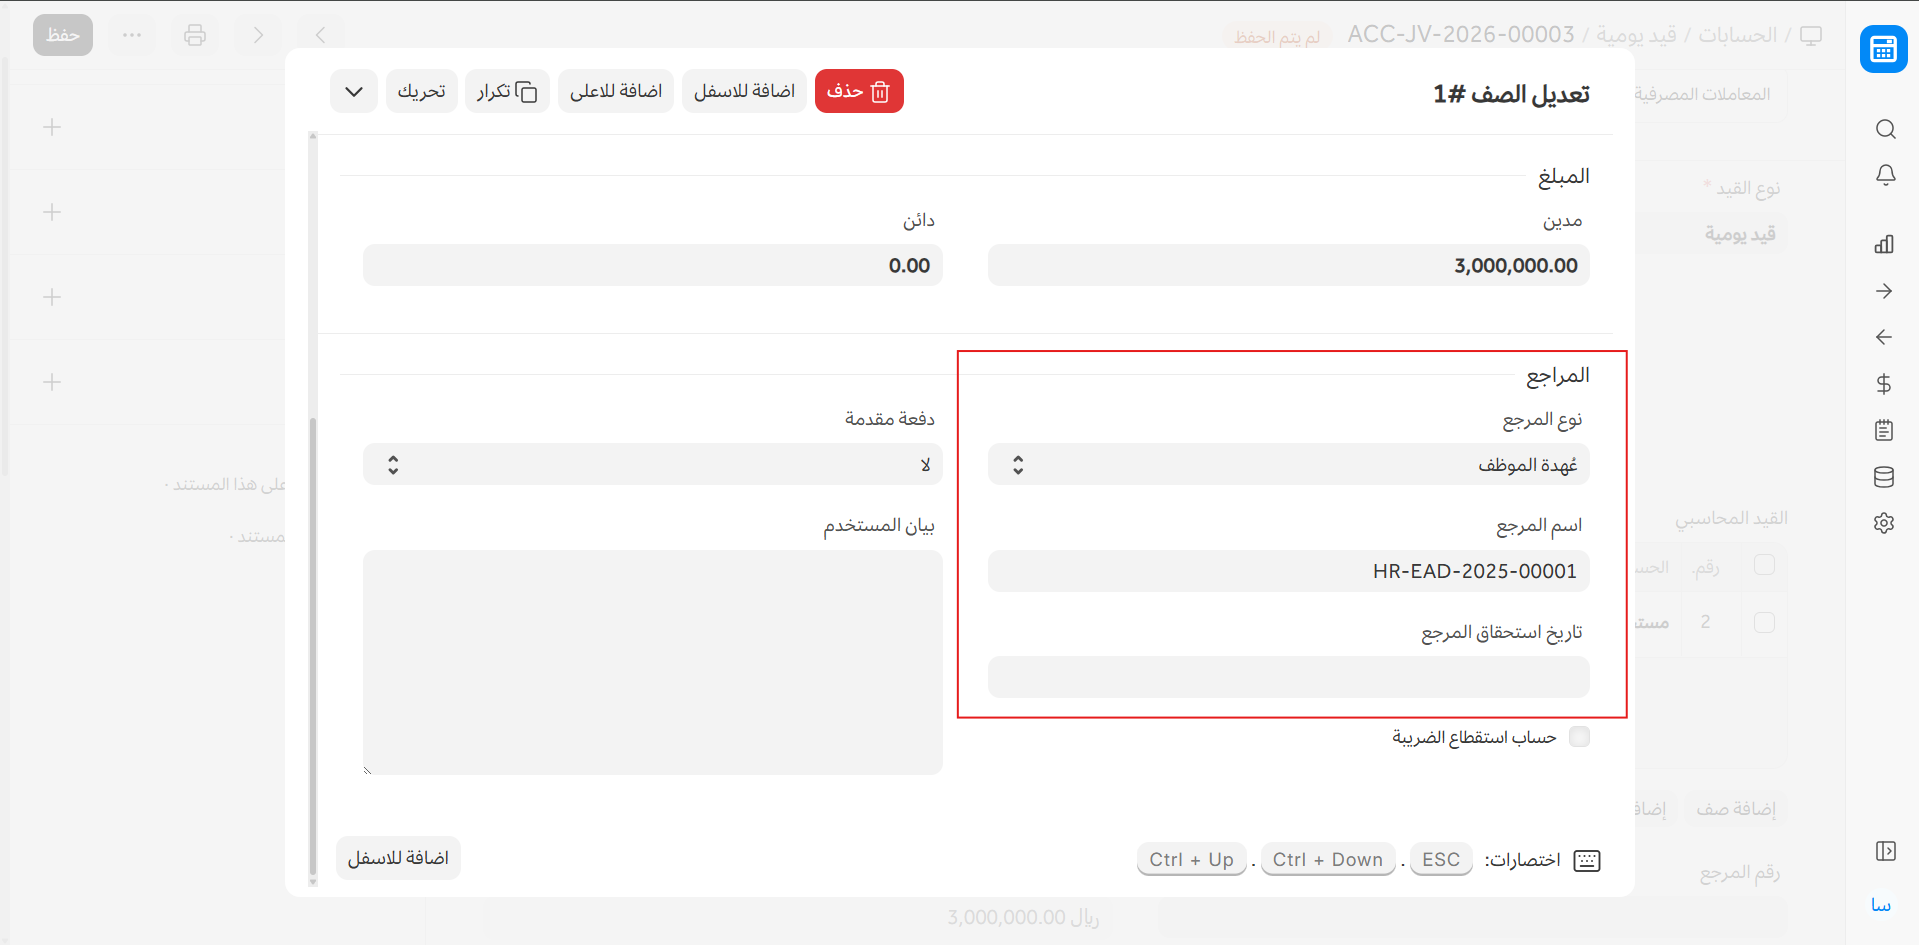Open the database icon in sidebar

coord(1884,477)
